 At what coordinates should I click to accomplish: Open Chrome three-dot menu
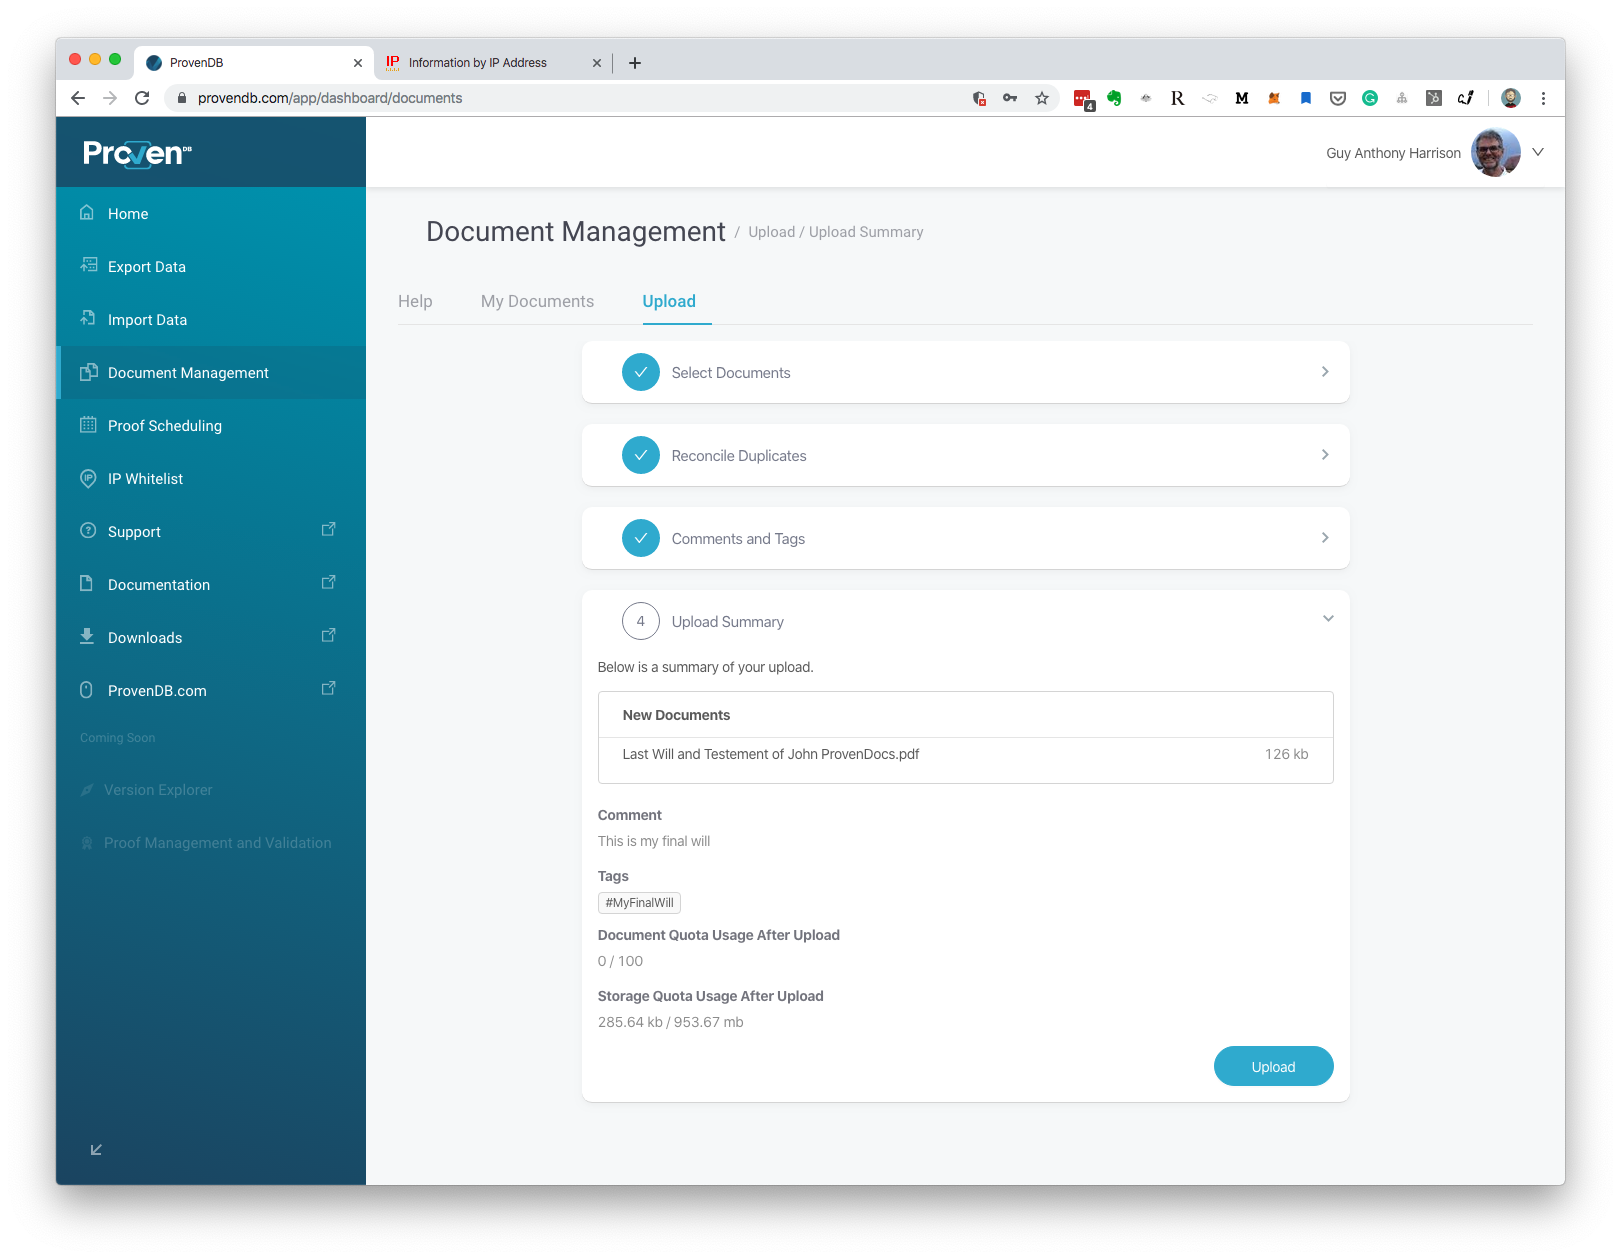[1543, 98]
